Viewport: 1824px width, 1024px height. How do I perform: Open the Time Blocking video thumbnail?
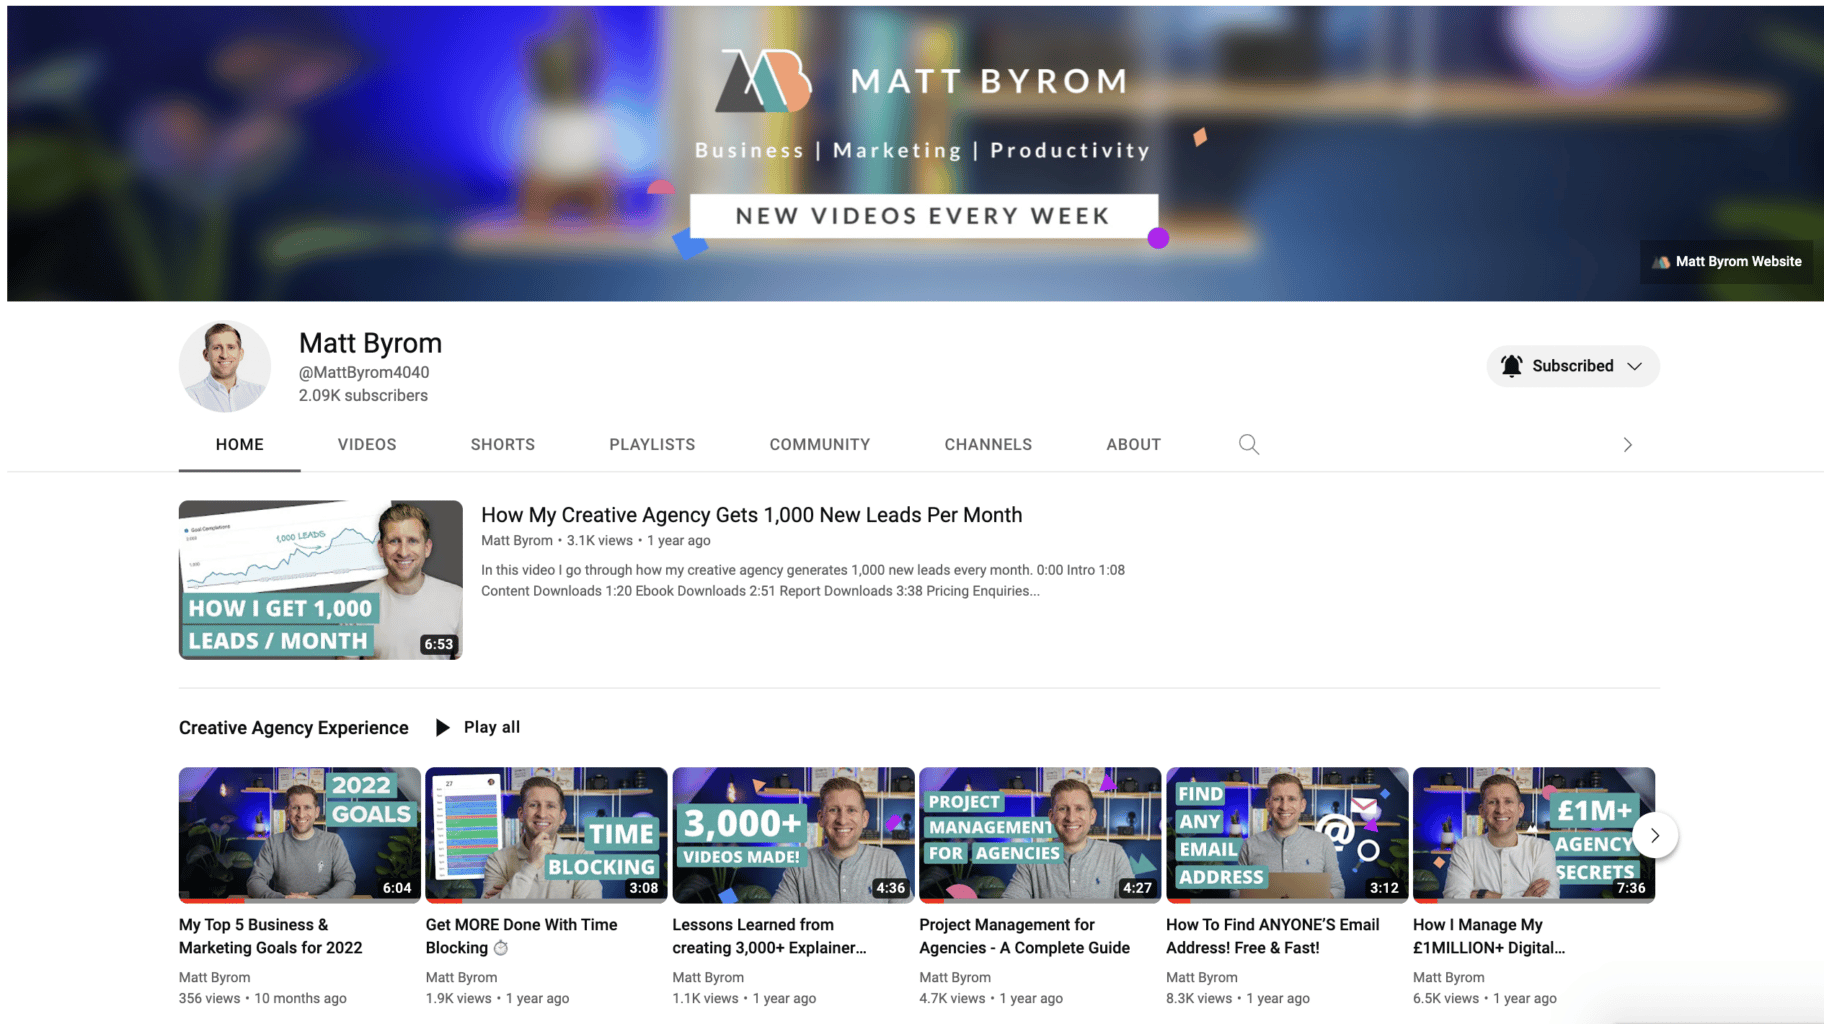click(x=546, y=835)
